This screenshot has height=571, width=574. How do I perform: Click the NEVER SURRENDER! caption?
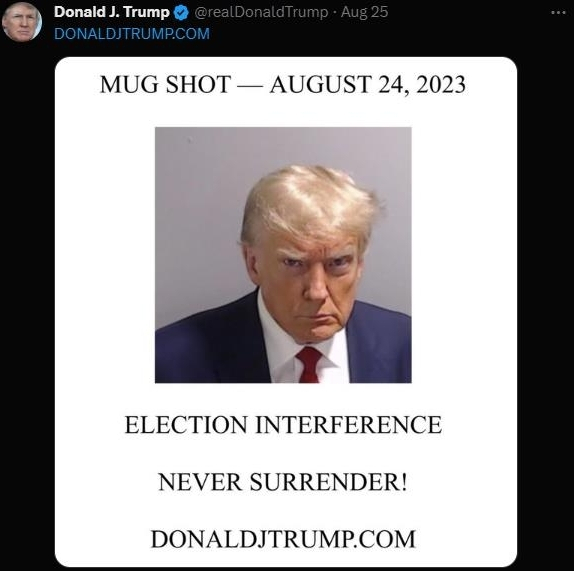[283, 482]
